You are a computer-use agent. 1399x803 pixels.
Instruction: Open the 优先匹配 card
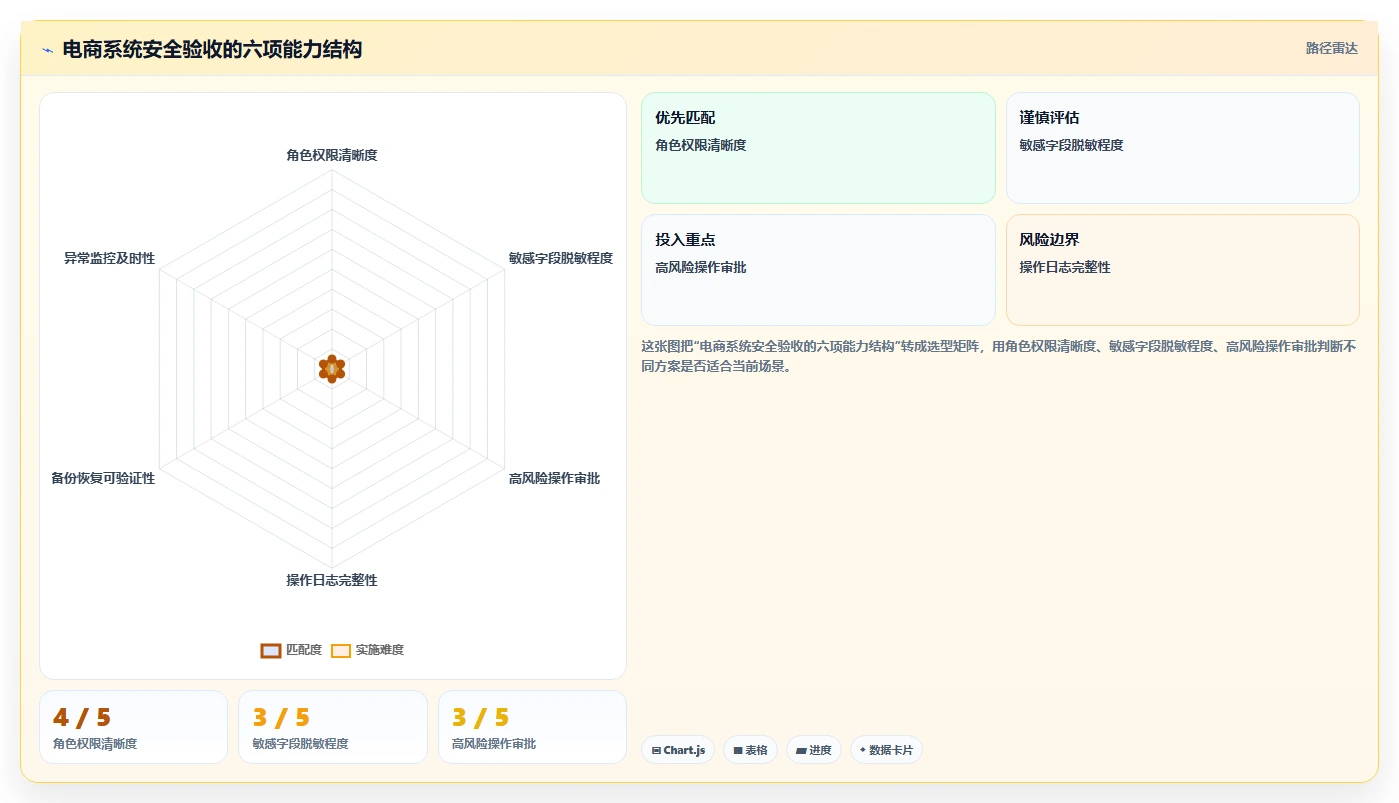pos(818,148)
